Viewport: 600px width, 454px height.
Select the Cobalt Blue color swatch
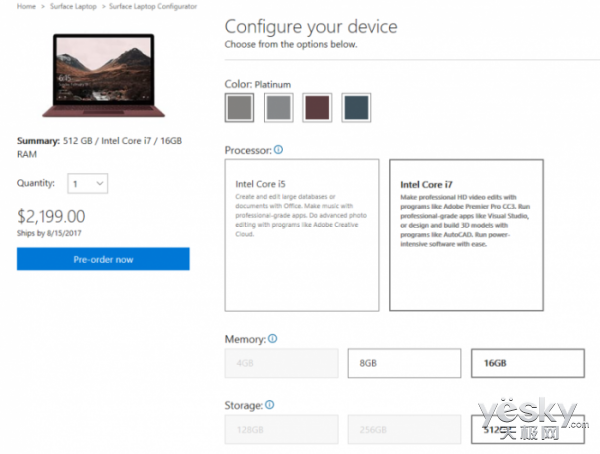click(356, 108)
